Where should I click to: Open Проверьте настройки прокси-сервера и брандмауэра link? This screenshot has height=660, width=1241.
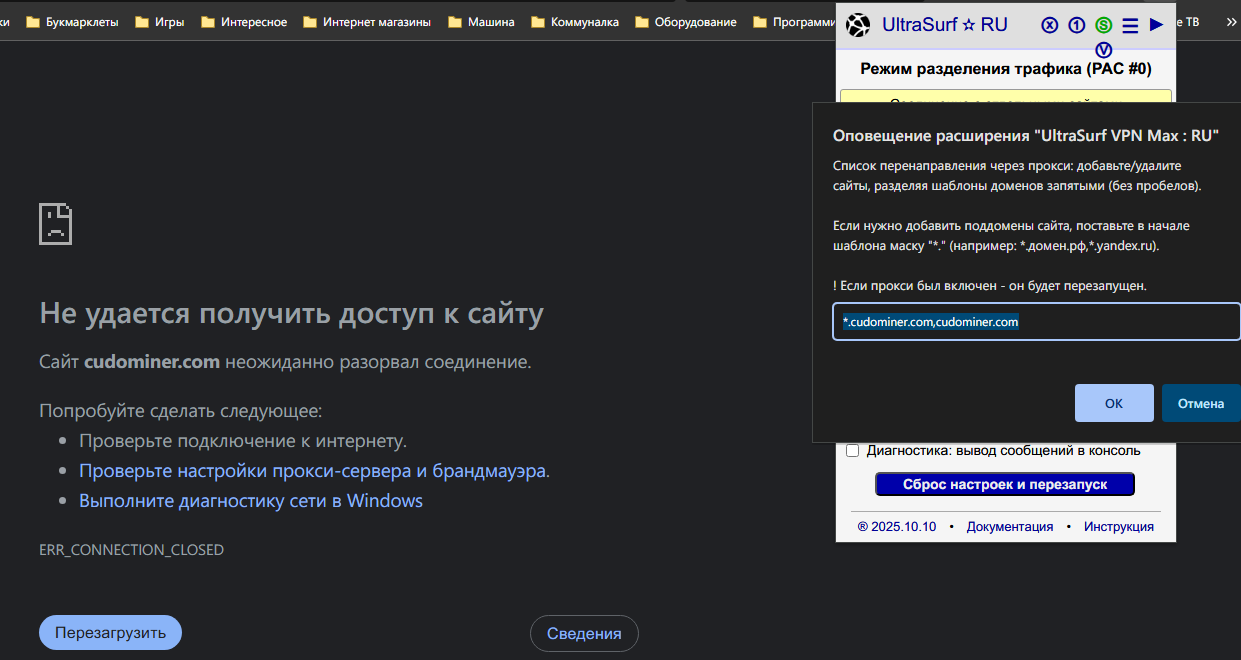tap(313, 471)
